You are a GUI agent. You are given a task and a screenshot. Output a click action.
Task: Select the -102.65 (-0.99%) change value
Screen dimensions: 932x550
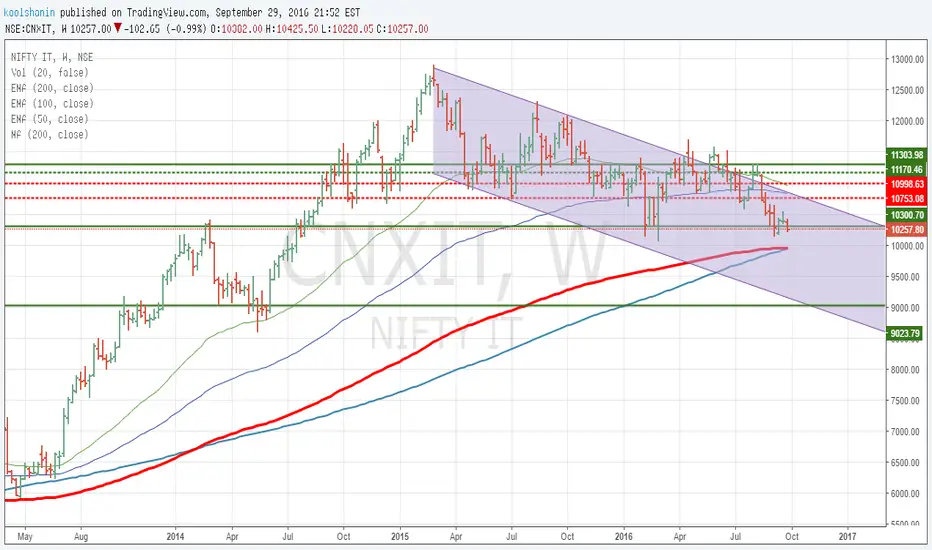click(166, 29)
